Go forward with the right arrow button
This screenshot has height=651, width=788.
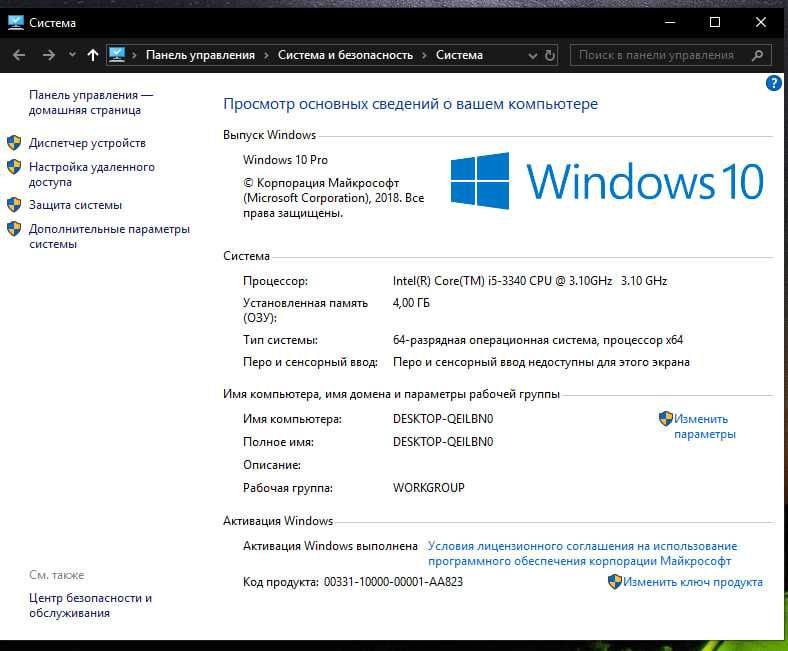coord(49,55)
